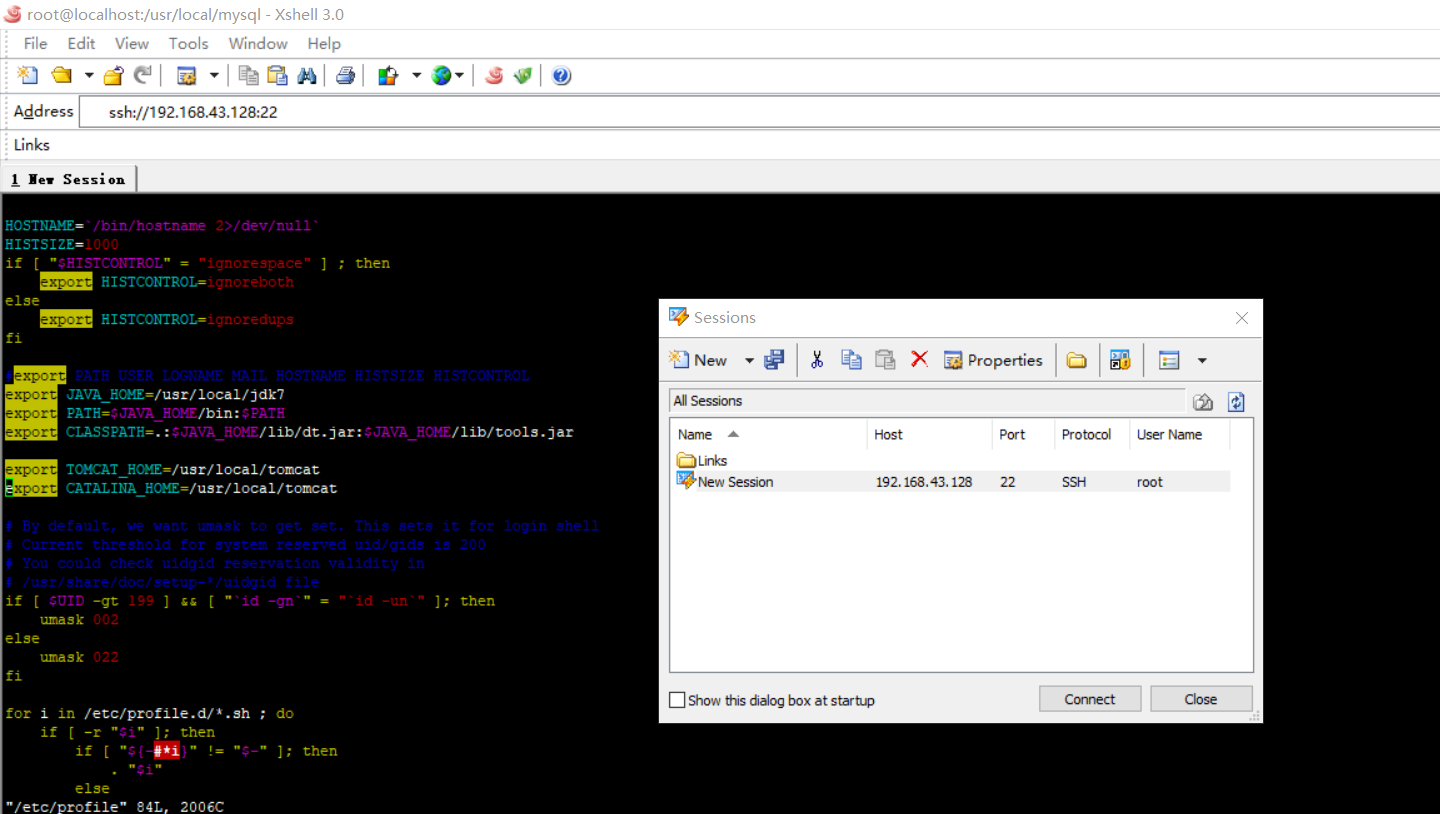Click the New session icon in main toolbar
This screenshot has height=814, width=1440.
(x=28, y=75)
